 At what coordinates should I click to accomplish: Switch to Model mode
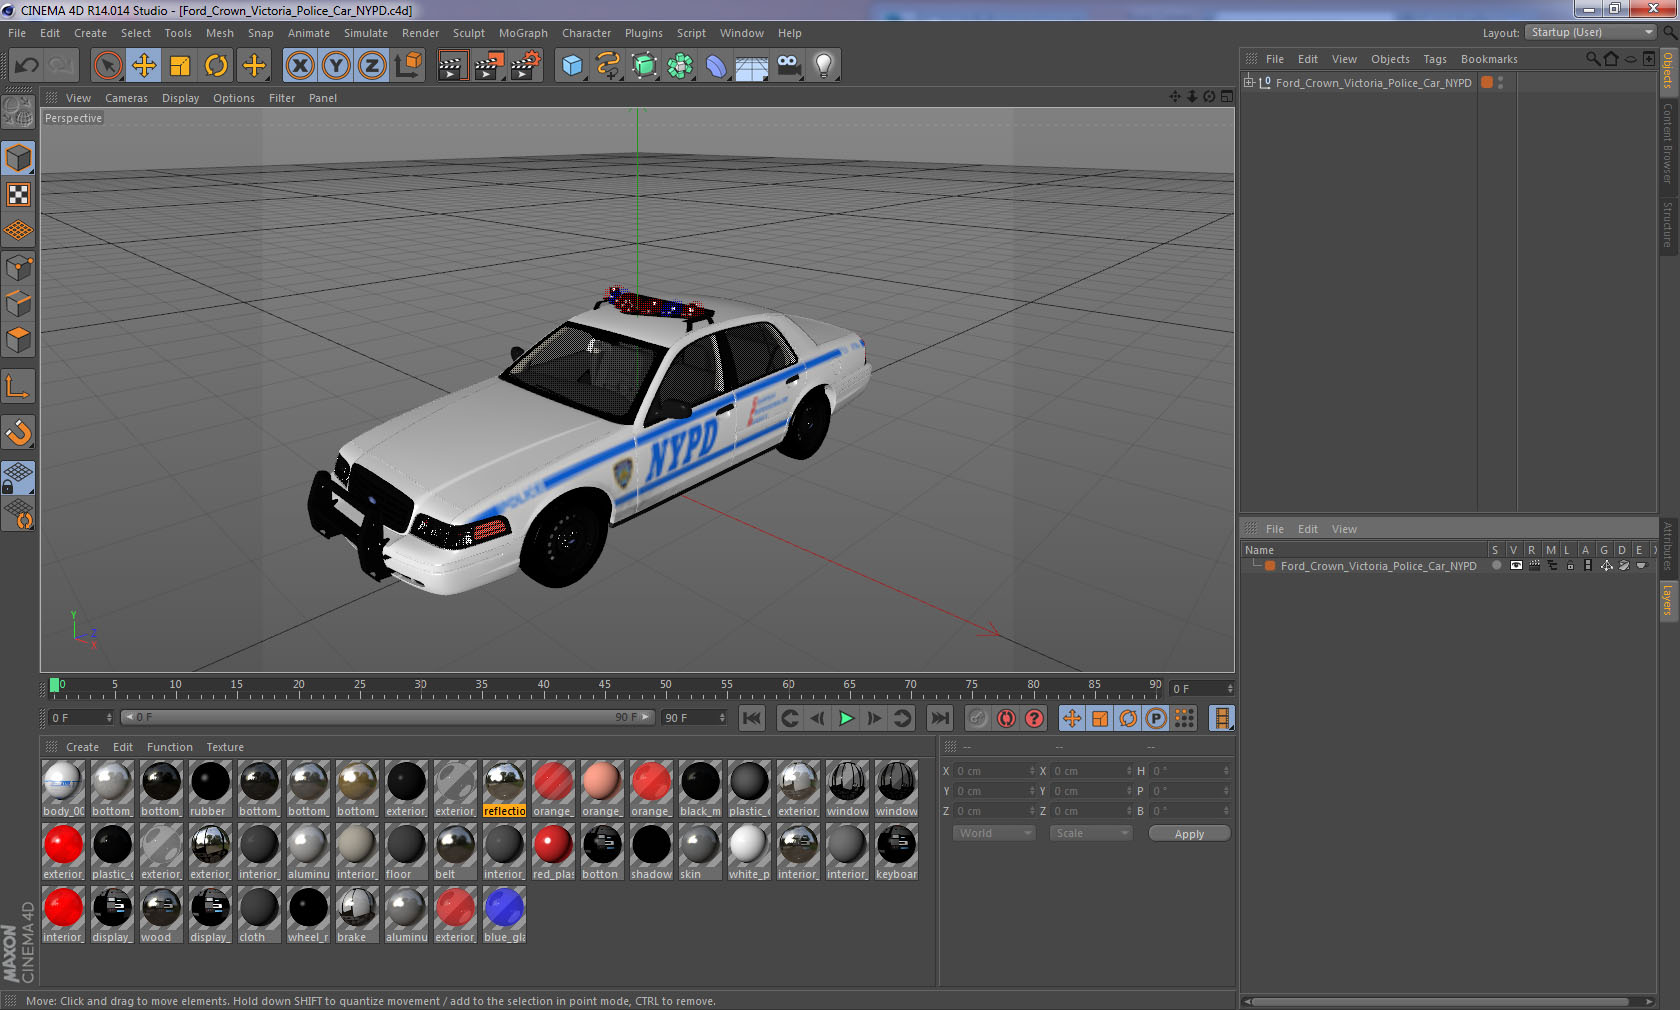[18, 158]
